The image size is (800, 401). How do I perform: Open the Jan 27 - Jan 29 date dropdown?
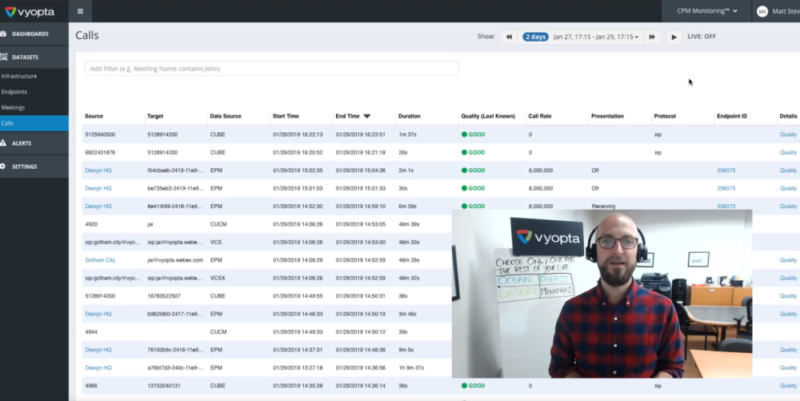click(595, 37)
